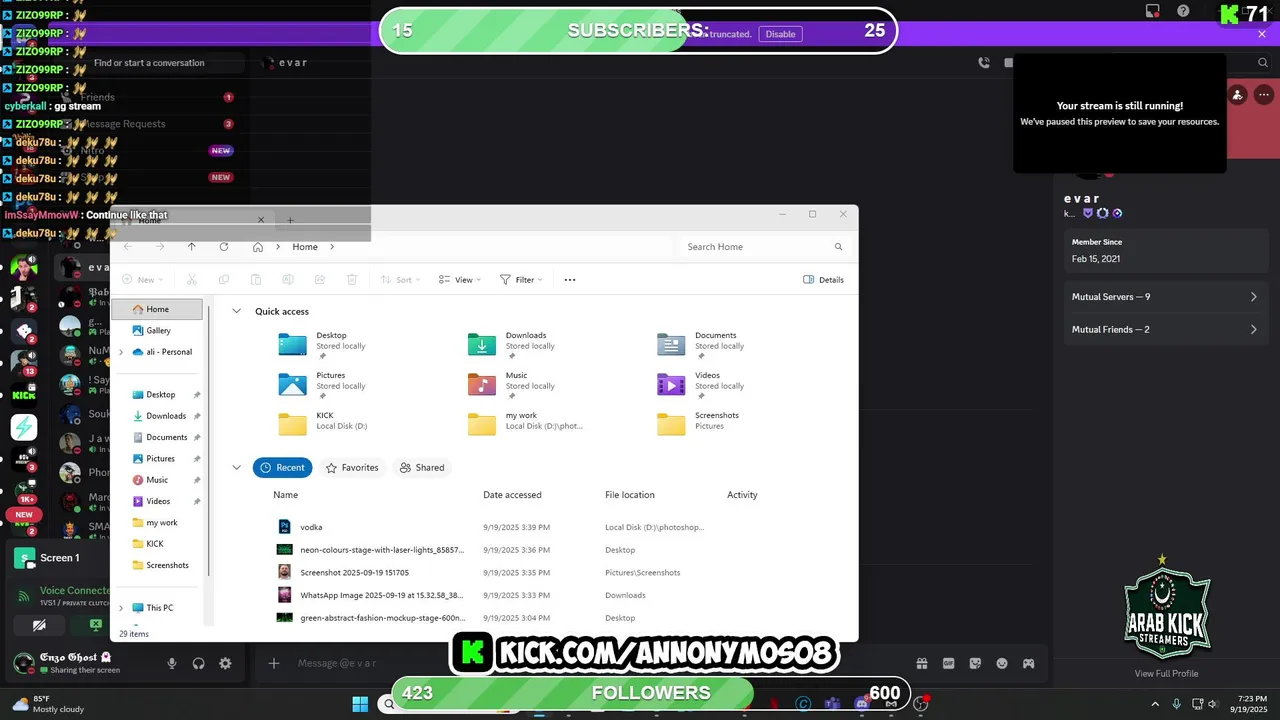This screenshot has height=720, width=1280.
Task: Click the plus attach button in Discord message bar
Action: [x=273, y=663]
